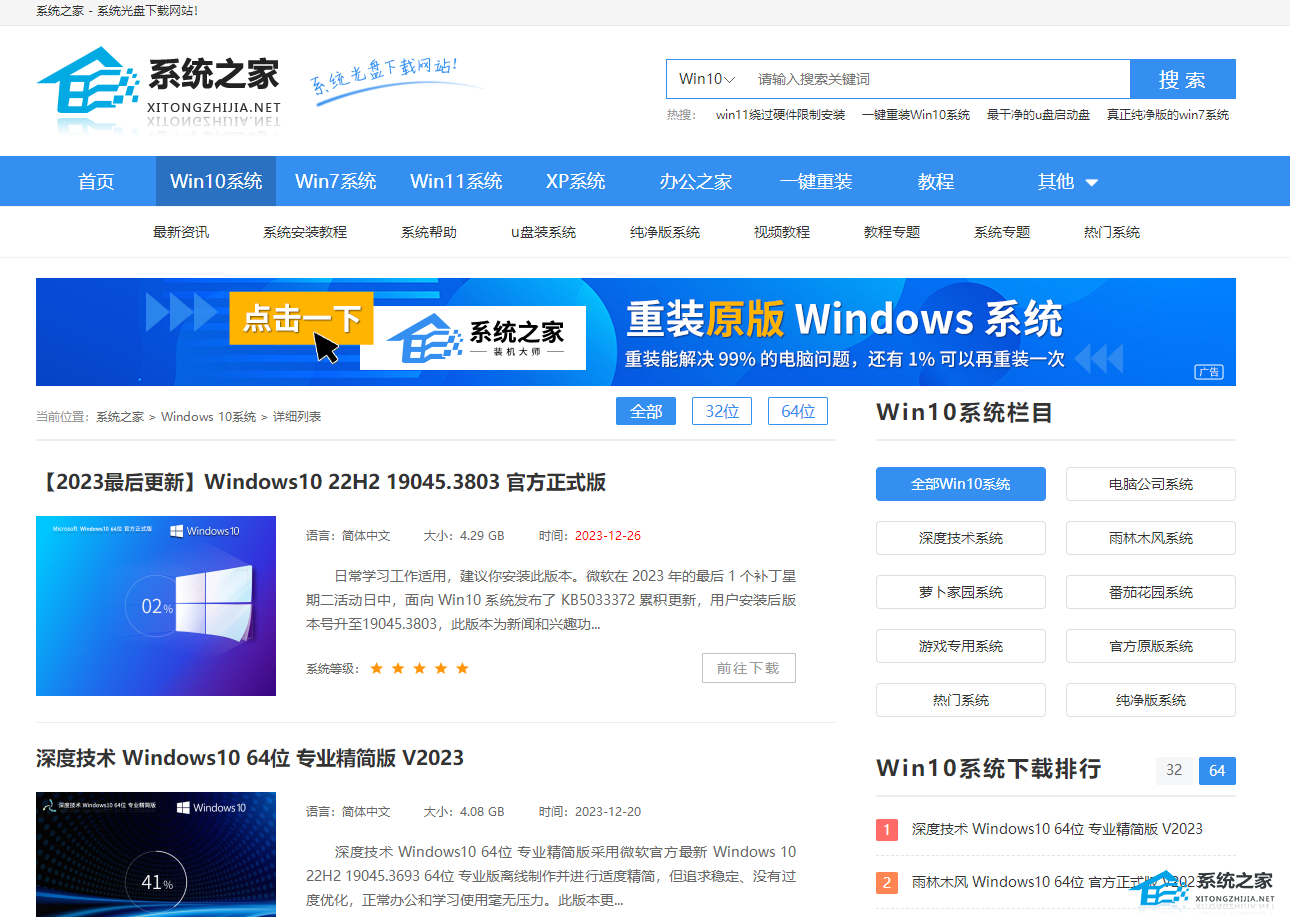1290x917 pixels.
Task: Select u盘装系统 in the sub navigation
Action: (x=543, y=231)
